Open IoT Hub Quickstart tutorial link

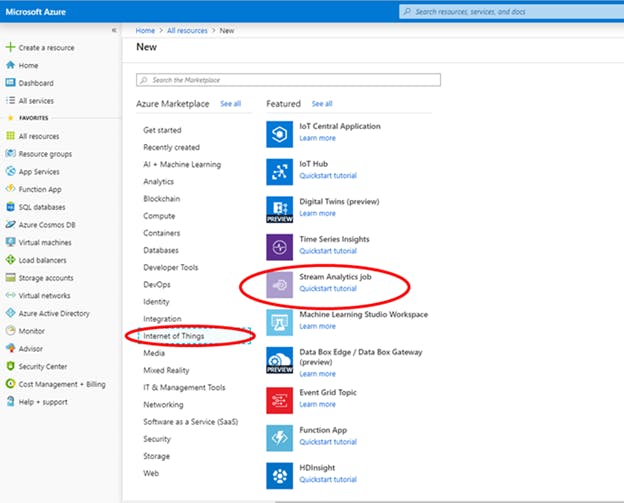click(x=328, y=175)
